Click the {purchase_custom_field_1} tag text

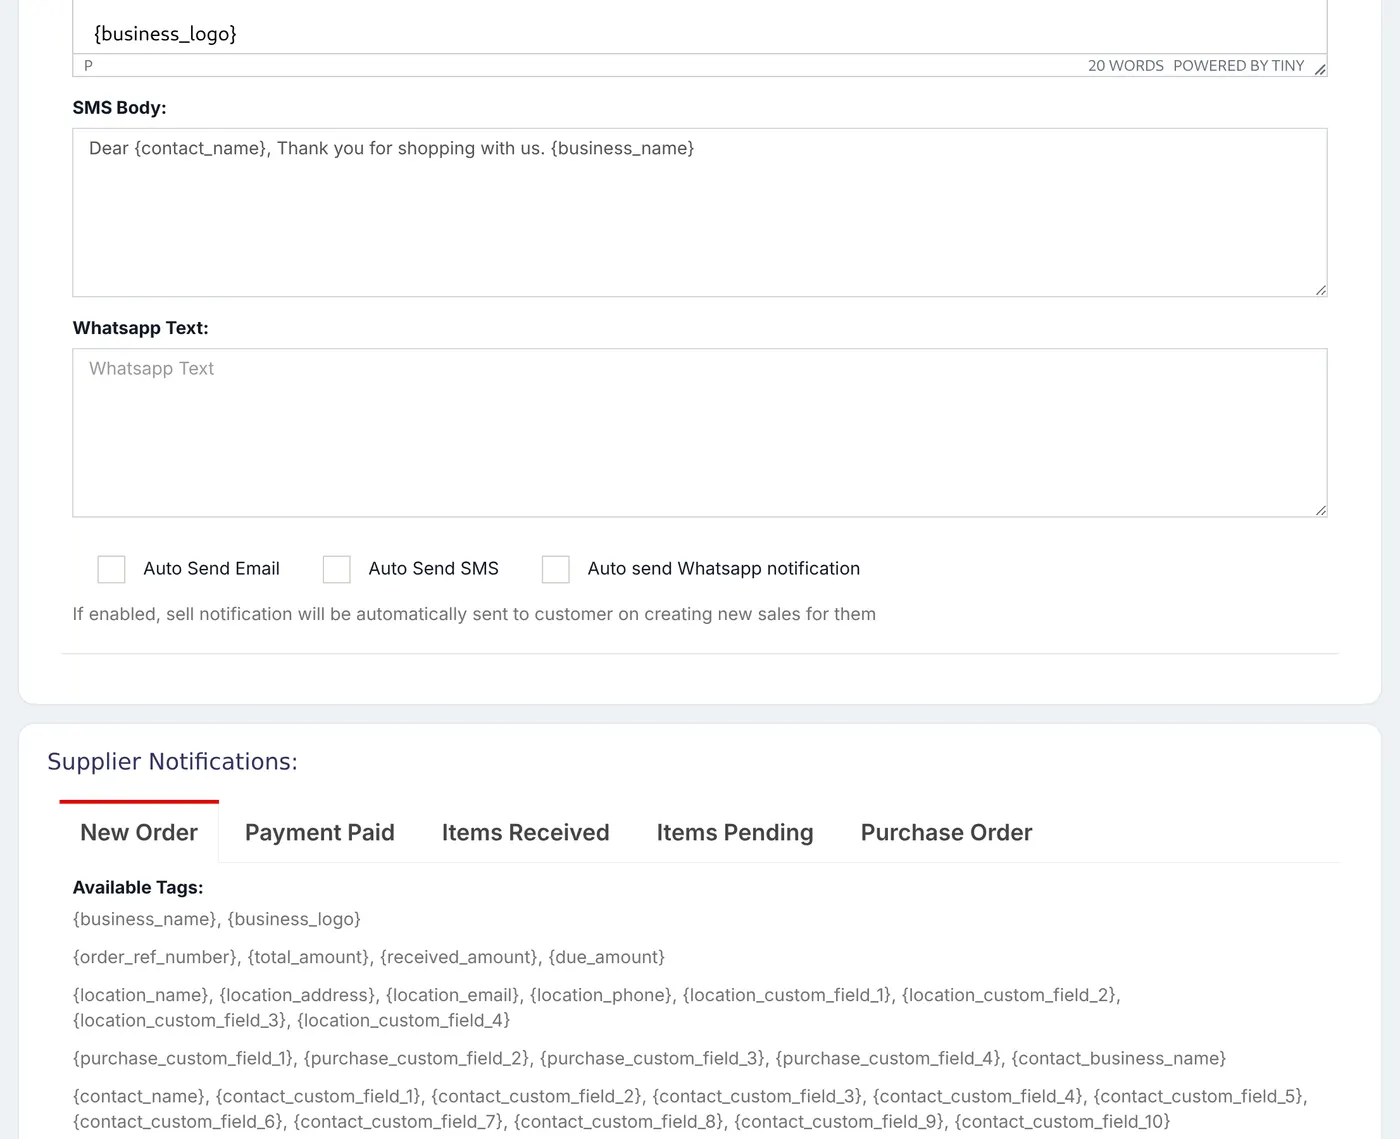[183, 1058]
